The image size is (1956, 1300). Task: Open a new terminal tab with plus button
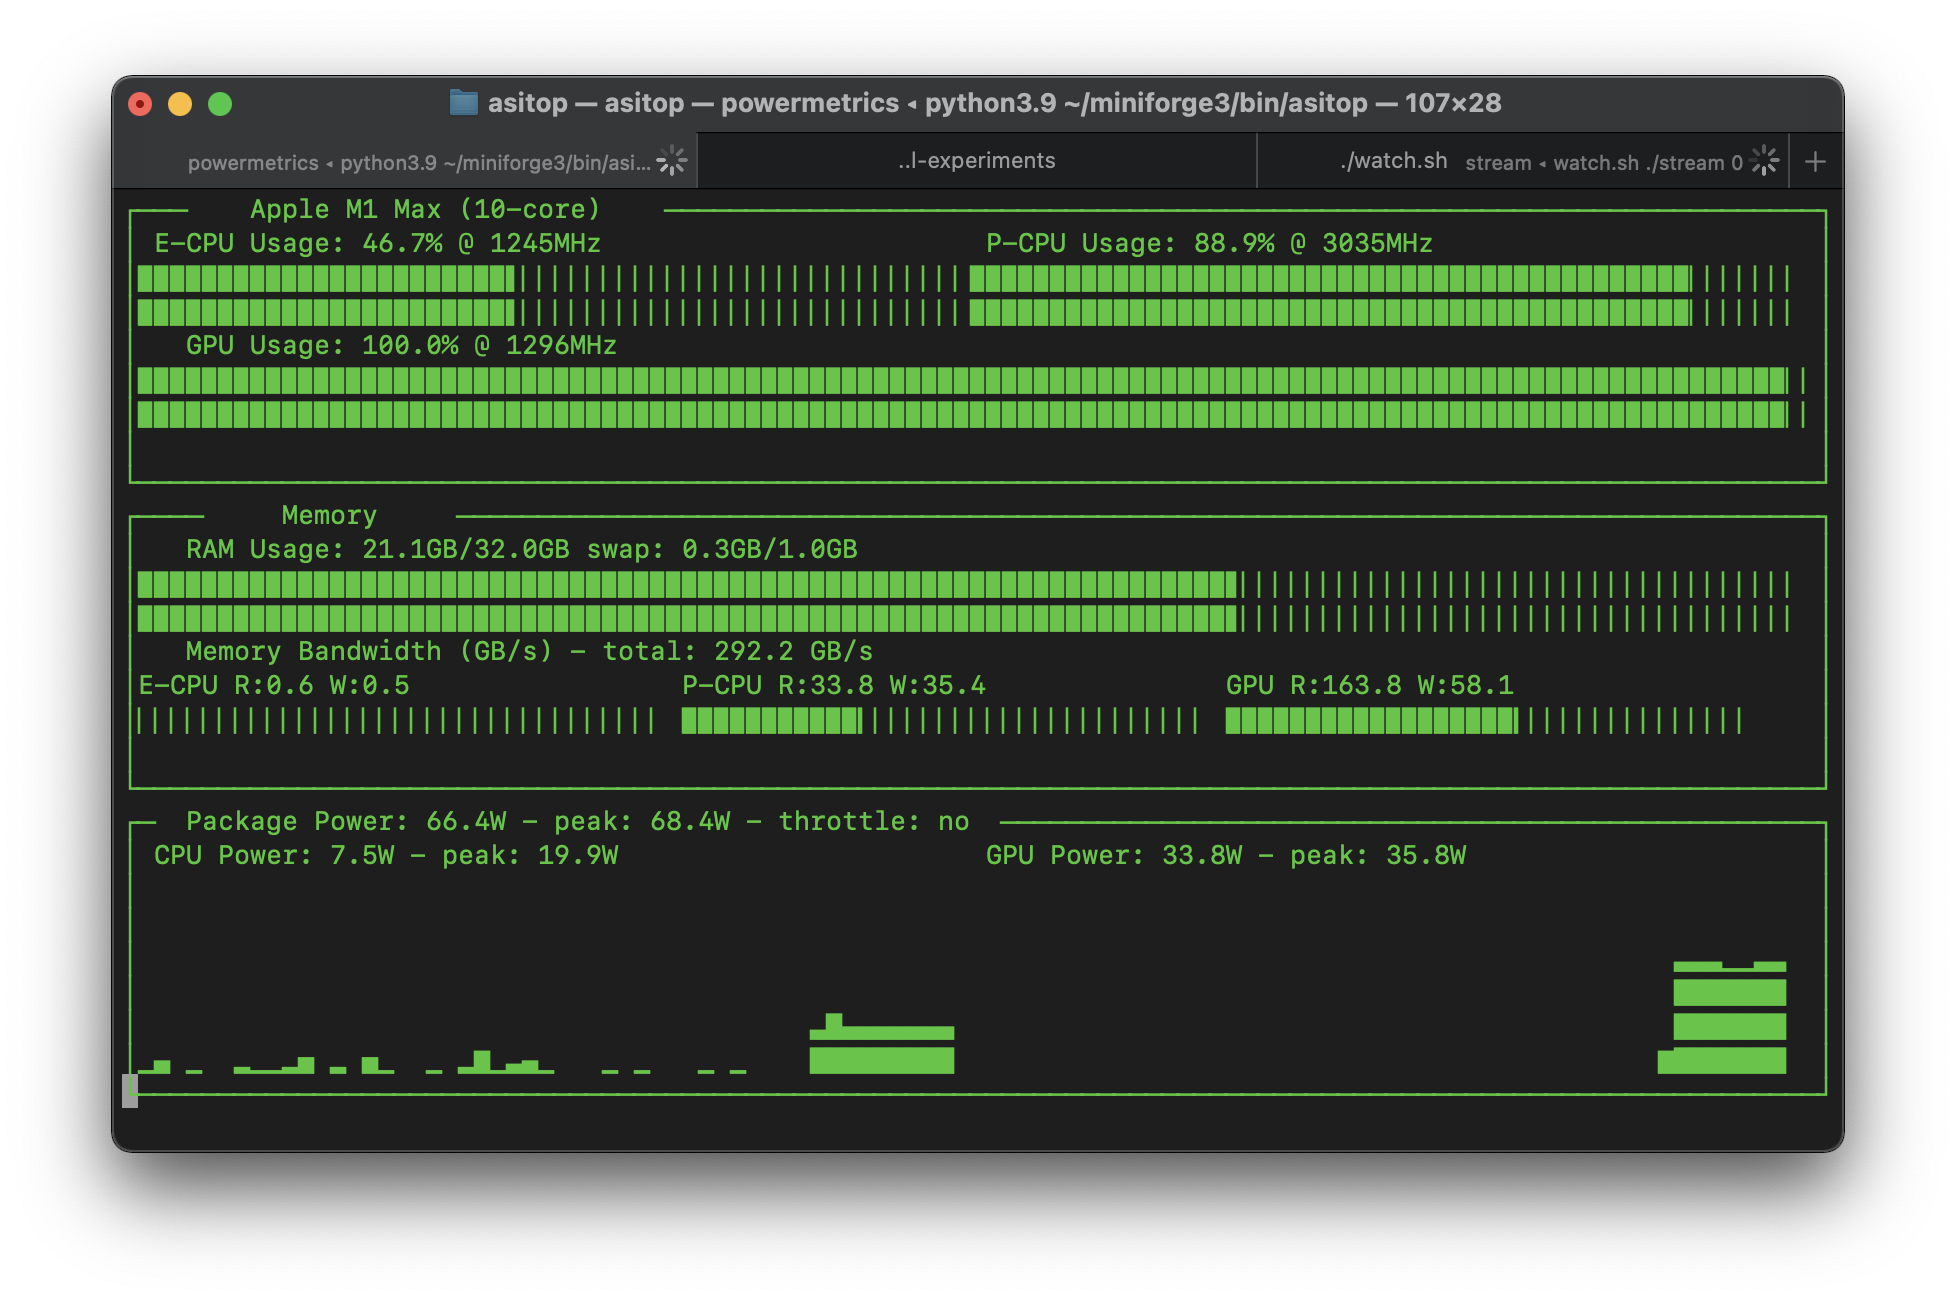pyautogui.click(x=1815, y=161)
